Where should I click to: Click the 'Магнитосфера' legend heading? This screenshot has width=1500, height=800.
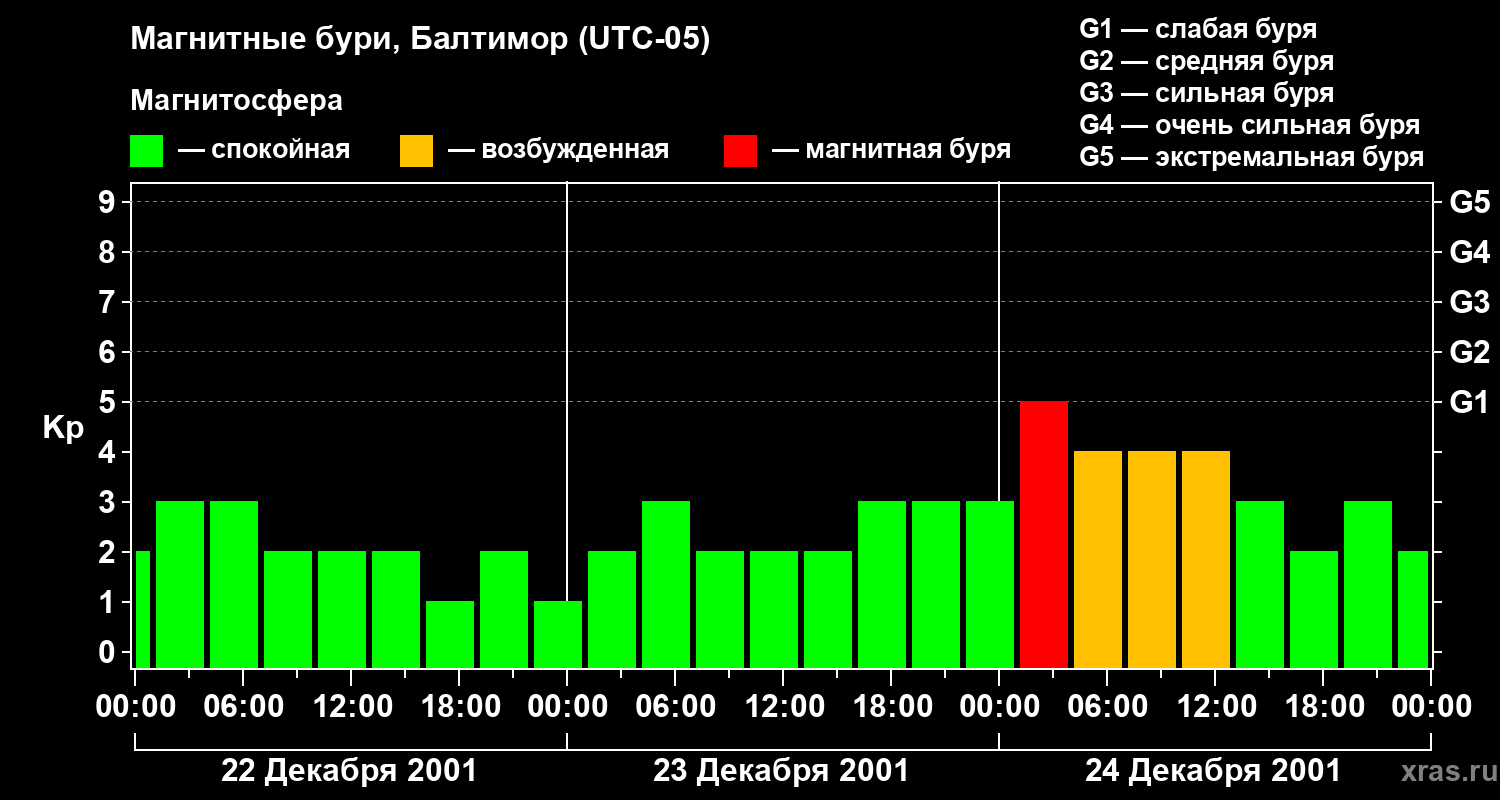click(237, 101)
